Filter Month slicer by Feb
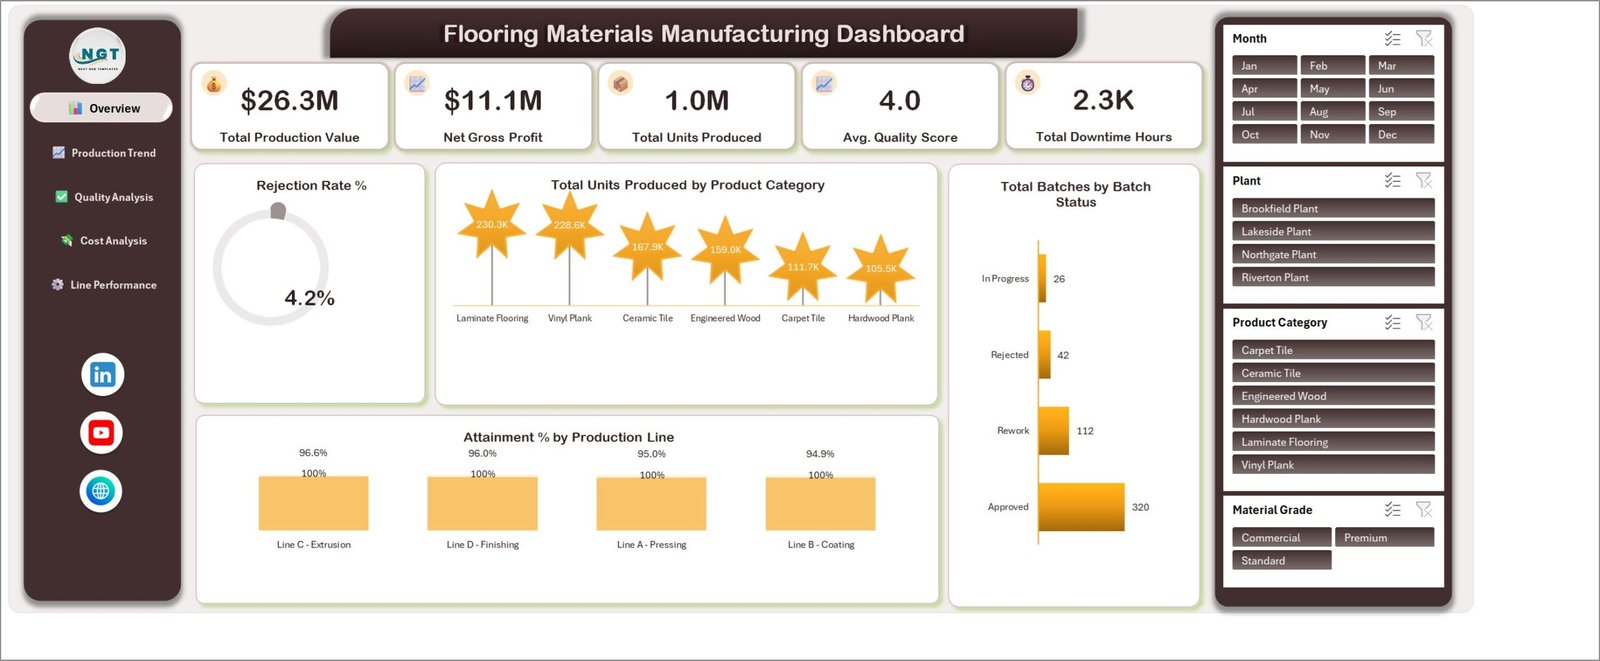Viewport: 1600px width, 661px height. [x=1333, y=66]
